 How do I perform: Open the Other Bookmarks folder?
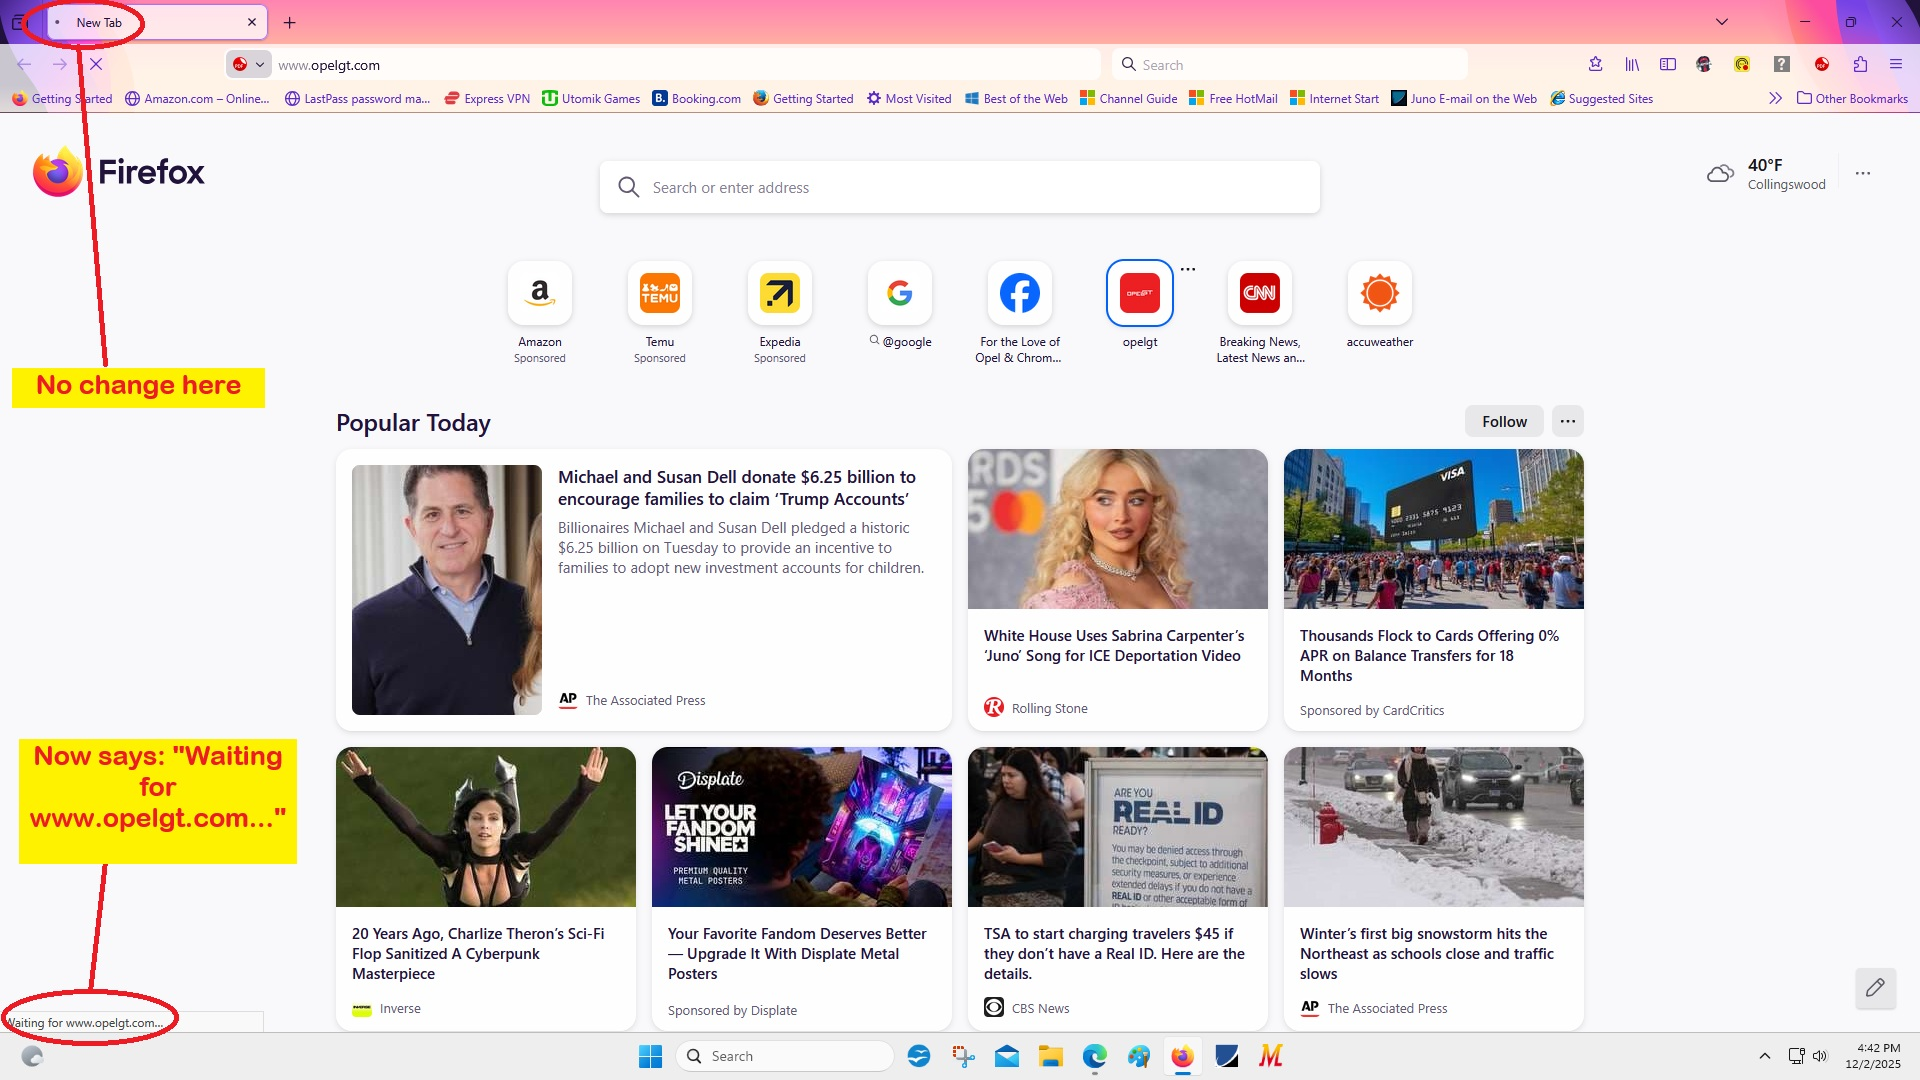pos(1852,99)
